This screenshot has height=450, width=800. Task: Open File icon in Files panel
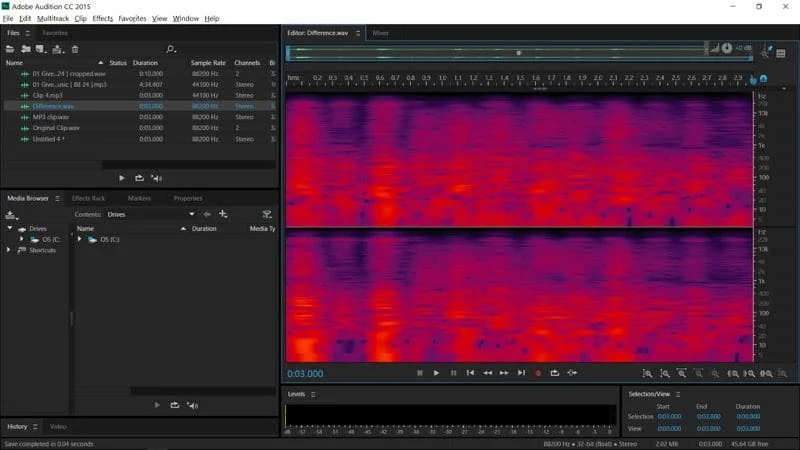point(10,49)
